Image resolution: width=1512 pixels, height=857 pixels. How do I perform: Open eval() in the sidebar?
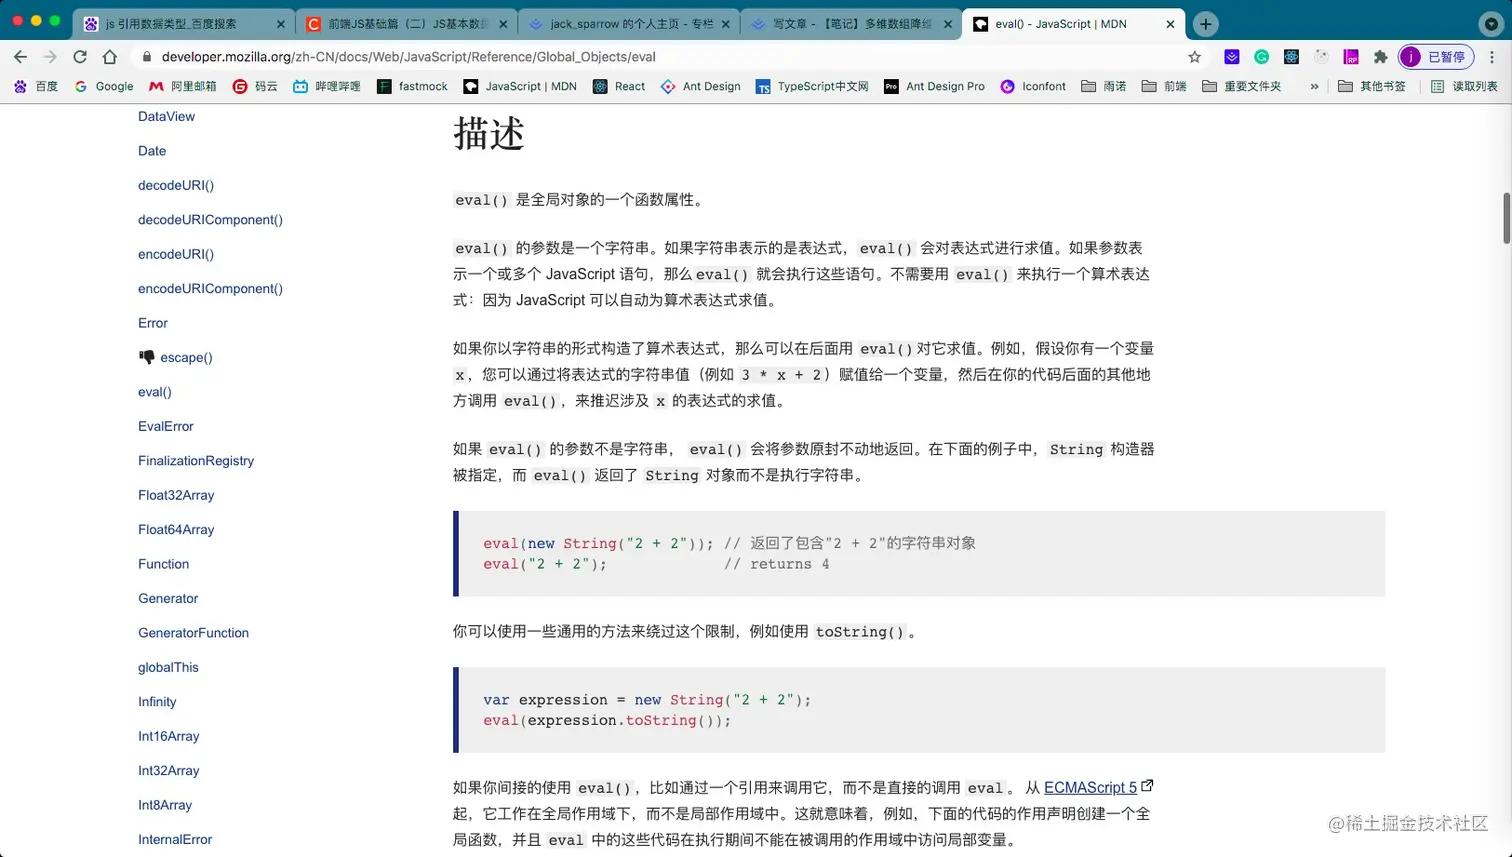coord(155,392)
